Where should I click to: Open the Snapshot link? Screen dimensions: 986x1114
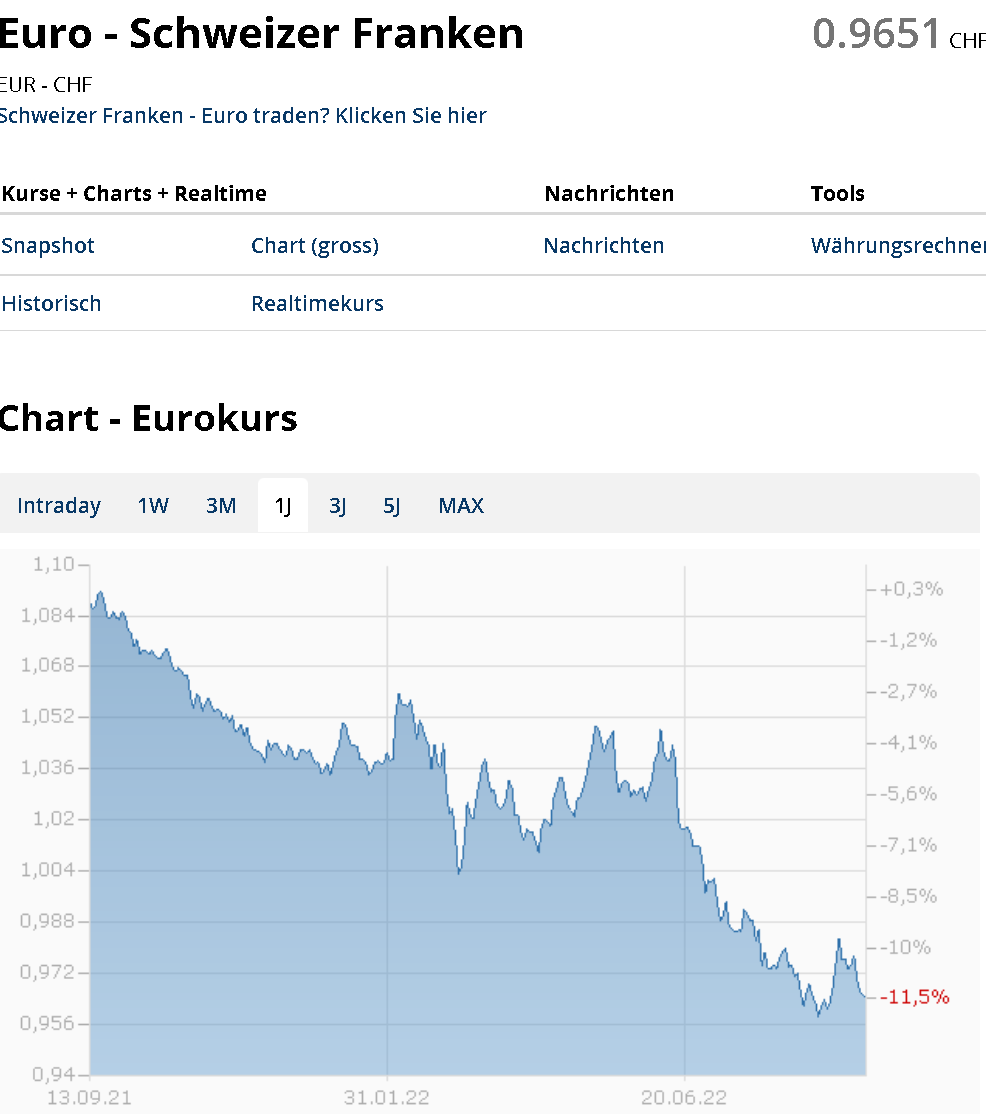point(48,246)
